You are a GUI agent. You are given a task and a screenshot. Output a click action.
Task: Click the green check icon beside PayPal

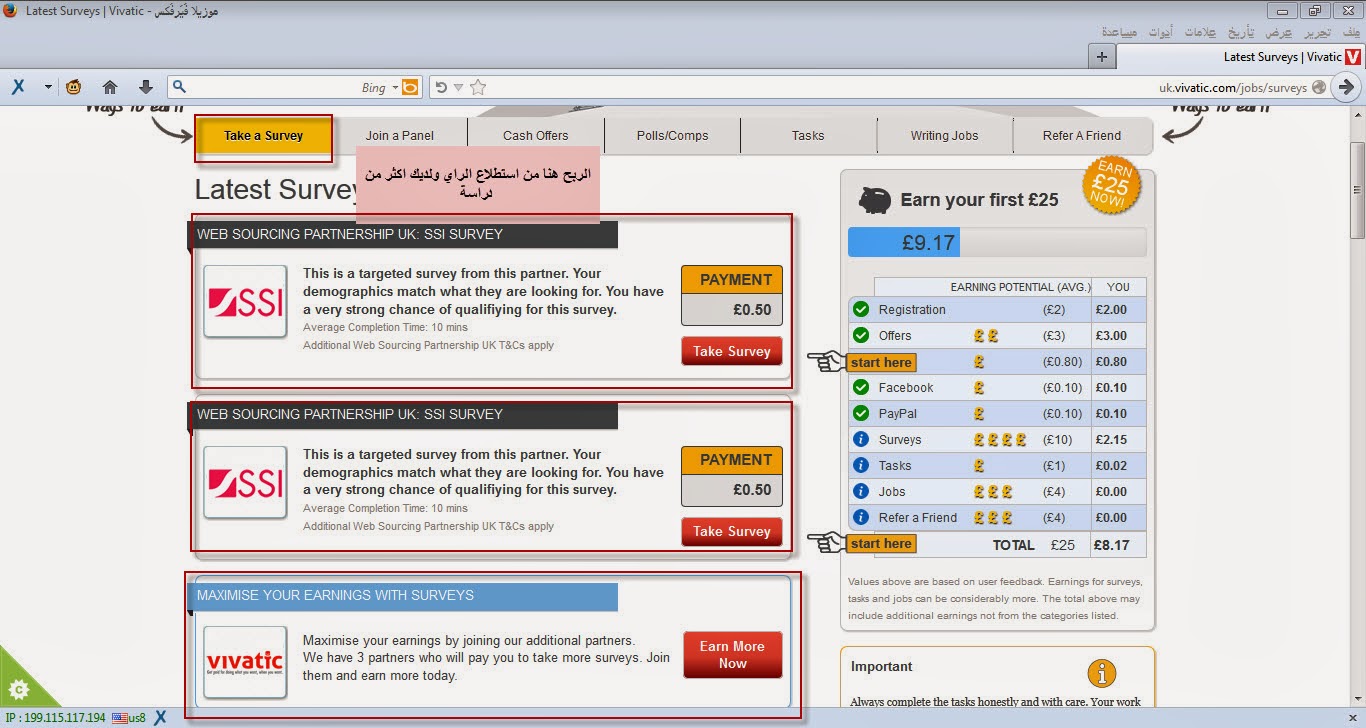[x=860, y=414]
